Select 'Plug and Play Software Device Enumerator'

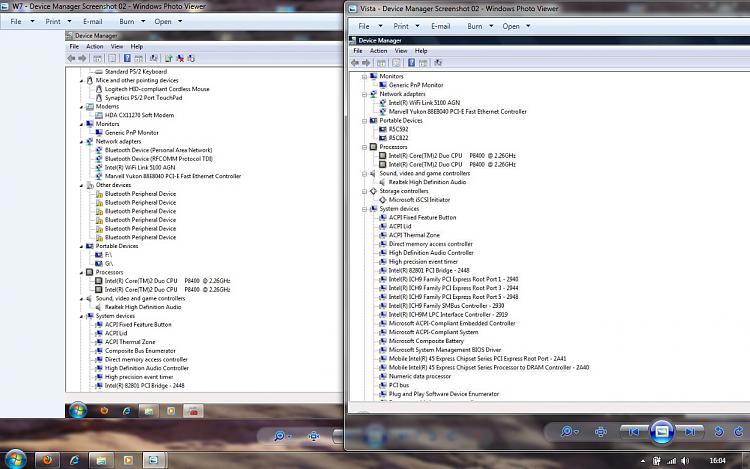tap(444, 394)
